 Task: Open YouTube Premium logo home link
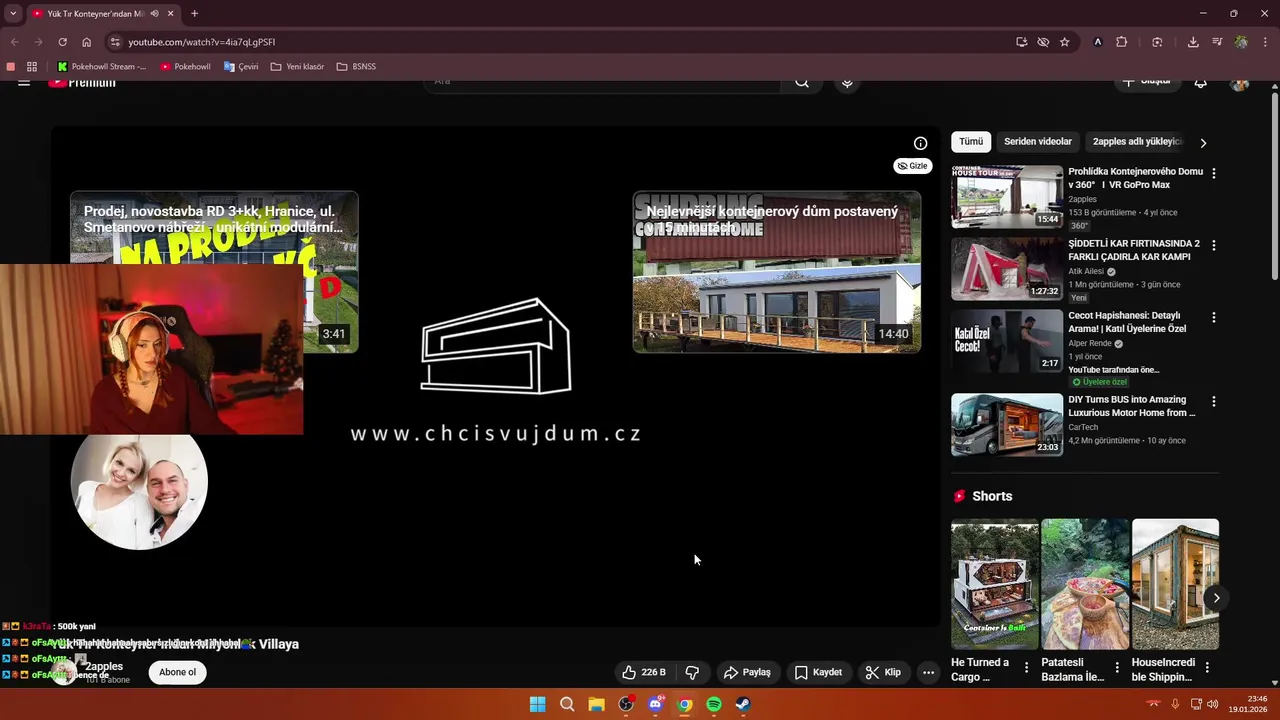click(82, 83)
